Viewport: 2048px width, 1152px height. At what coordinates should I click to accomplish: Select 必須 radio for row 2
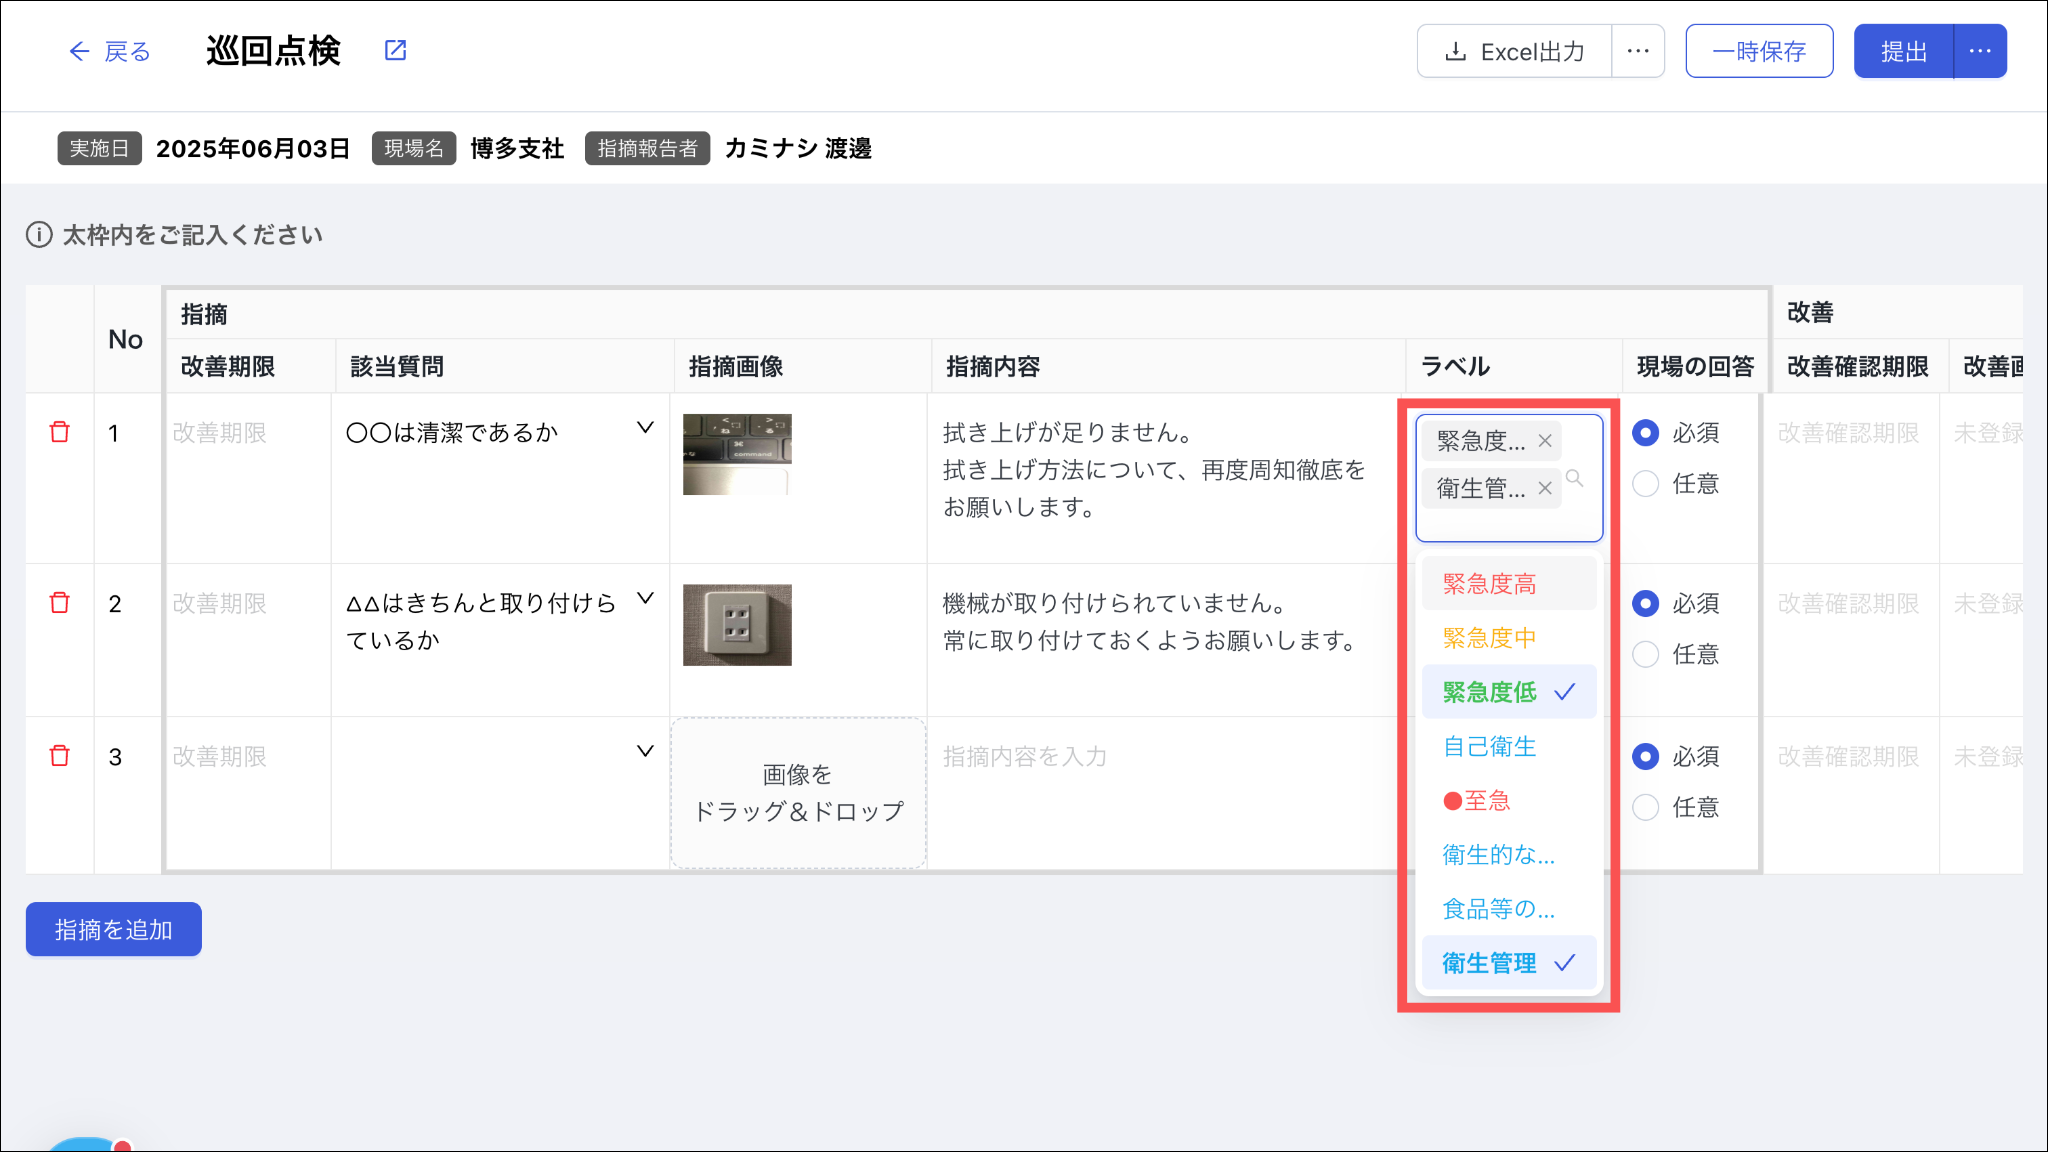click(1646, 604)
